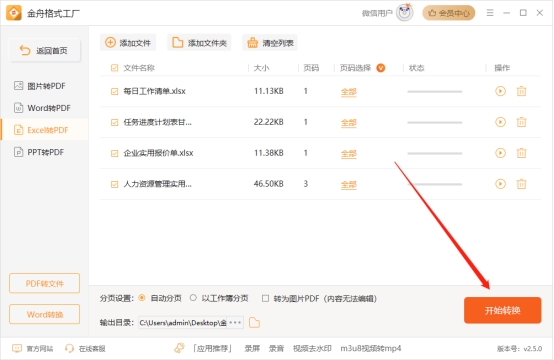Click 添加文件夹 to add a folder

coord(199,43)
